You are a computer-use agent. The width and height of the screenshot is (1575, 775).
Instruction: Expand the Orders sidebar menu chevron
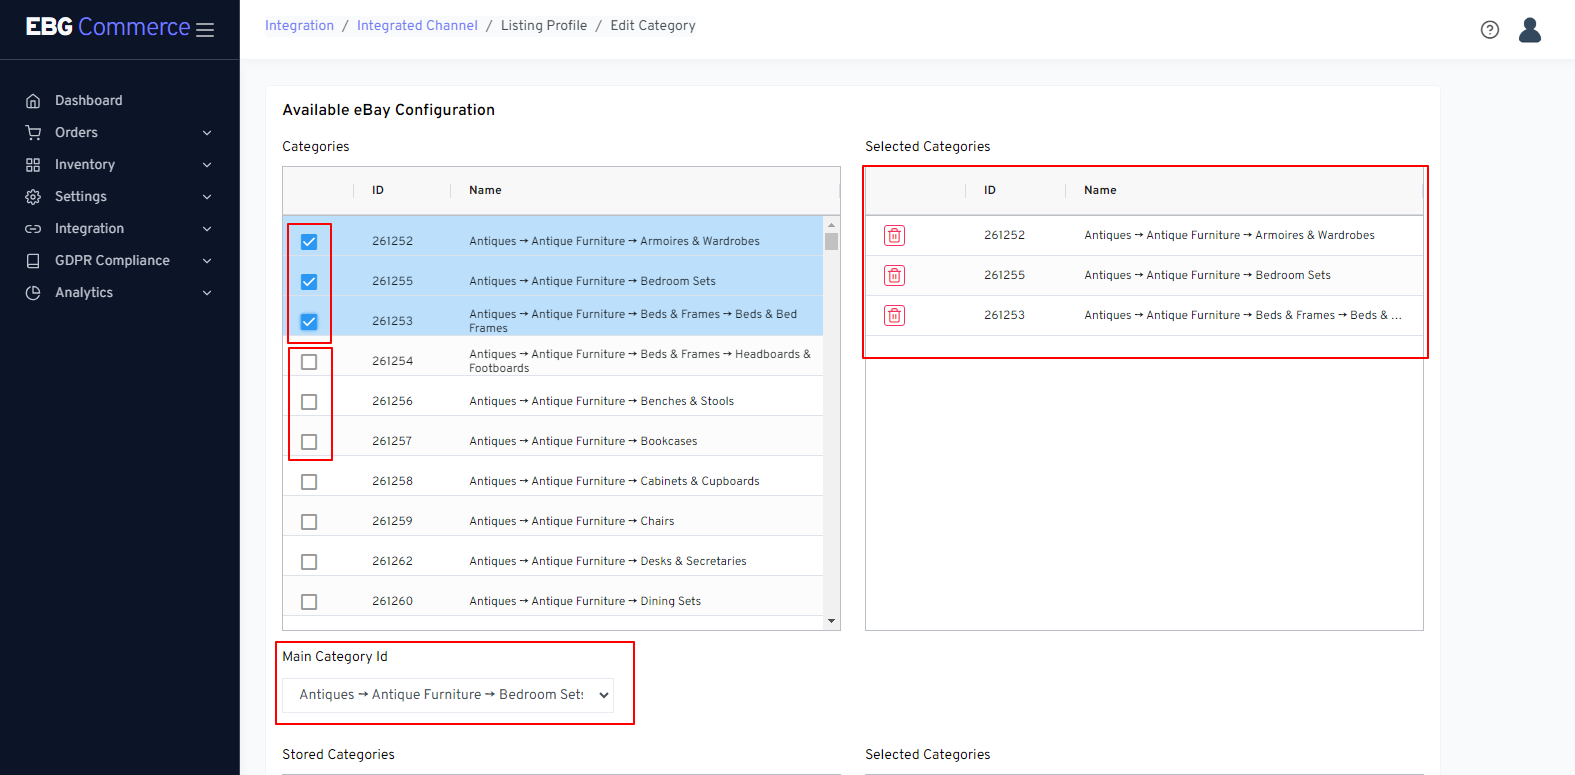pos(207,133)
